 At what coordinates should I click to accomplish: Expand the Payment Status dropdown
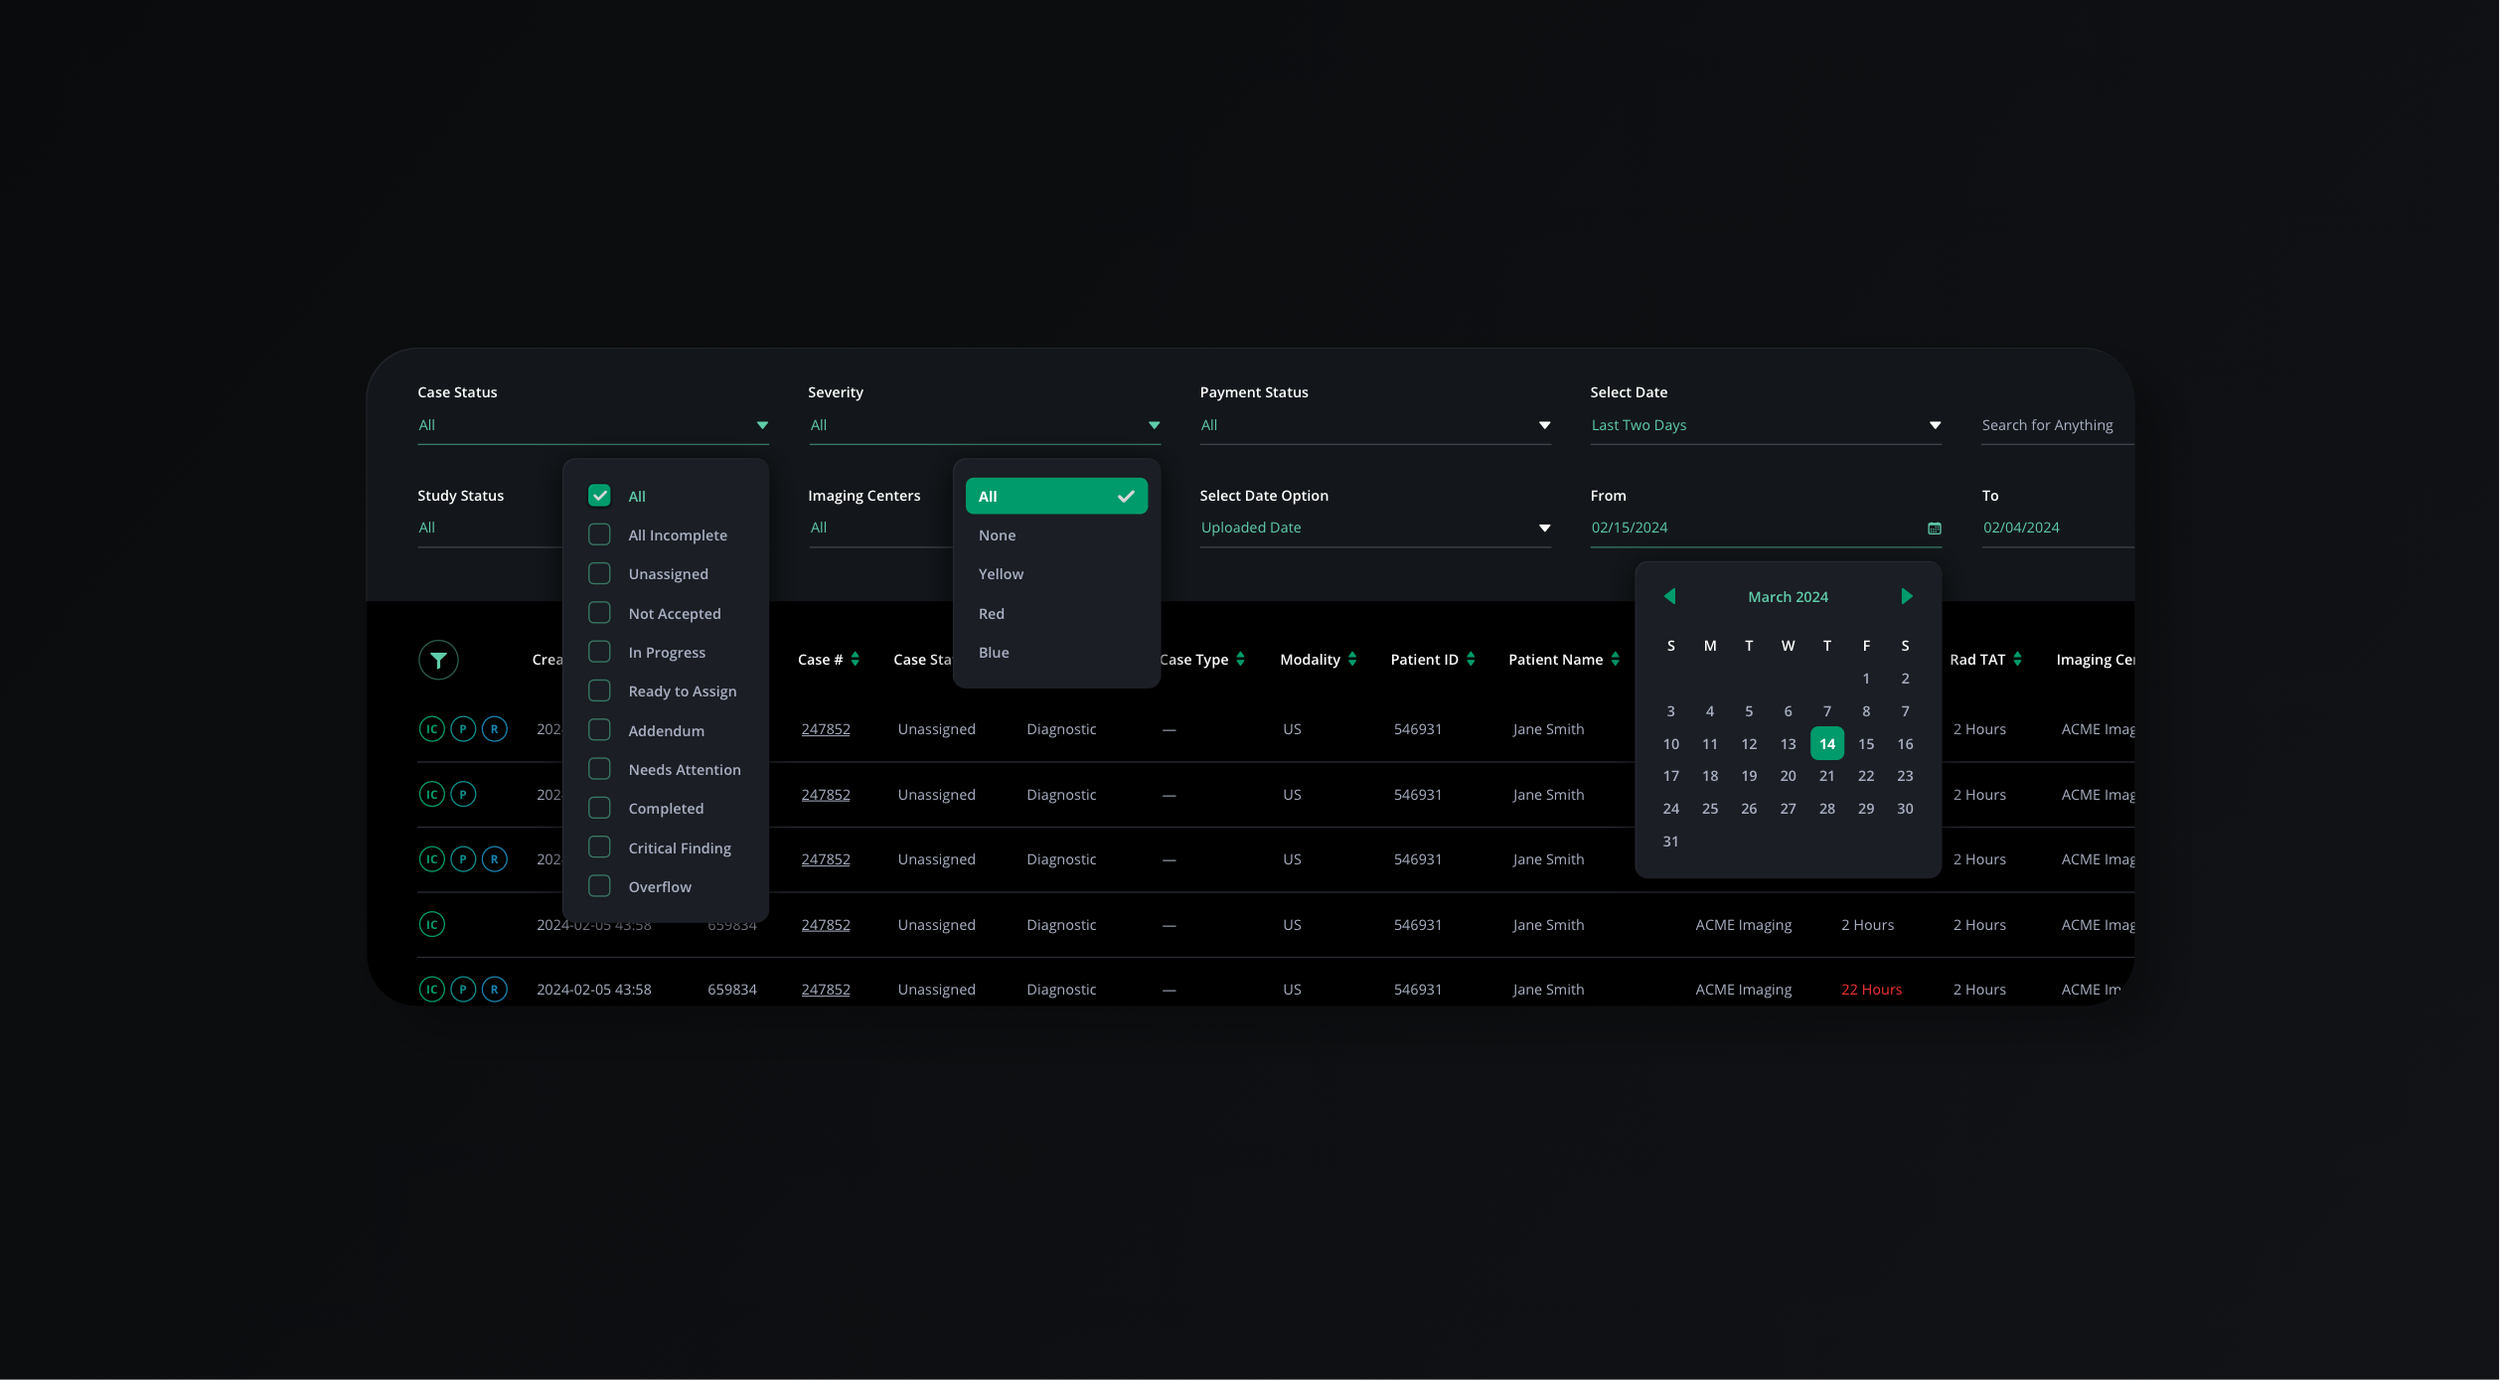1374,425
